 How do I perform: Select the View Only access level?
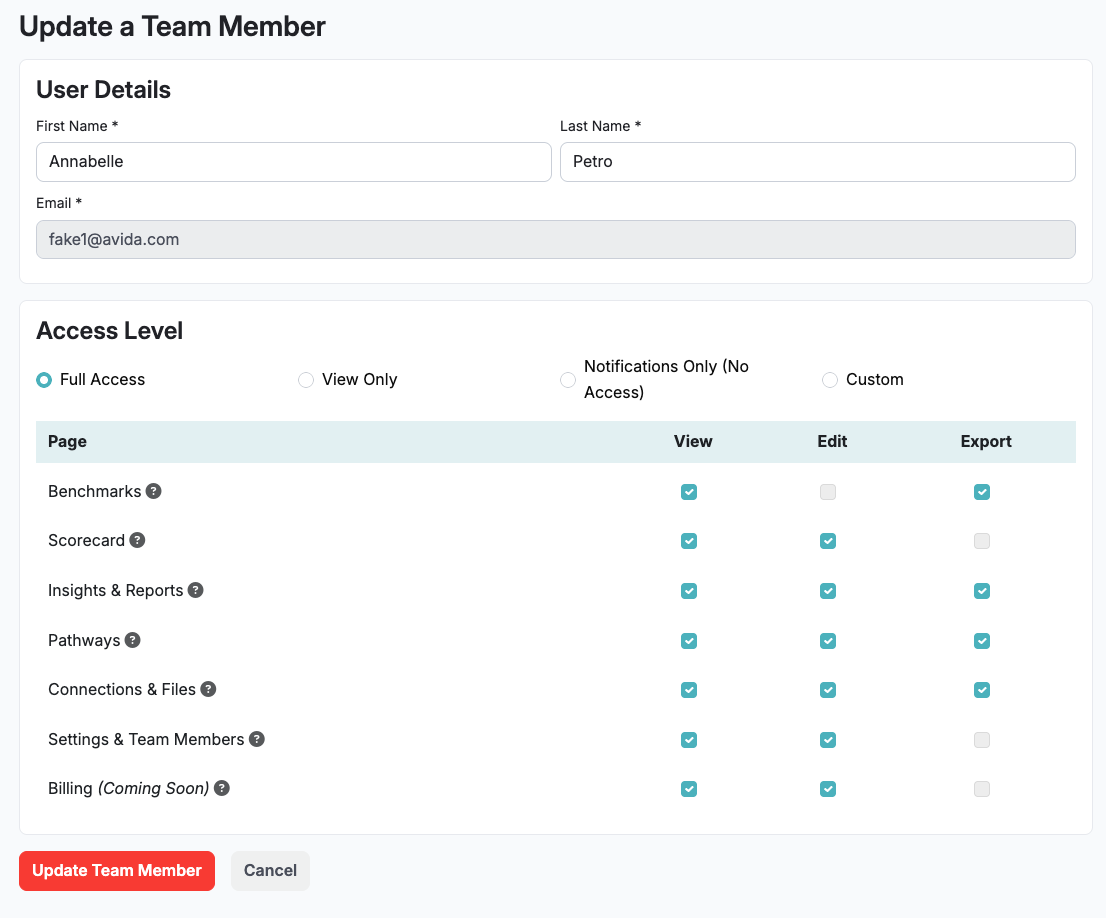[306, 380]
